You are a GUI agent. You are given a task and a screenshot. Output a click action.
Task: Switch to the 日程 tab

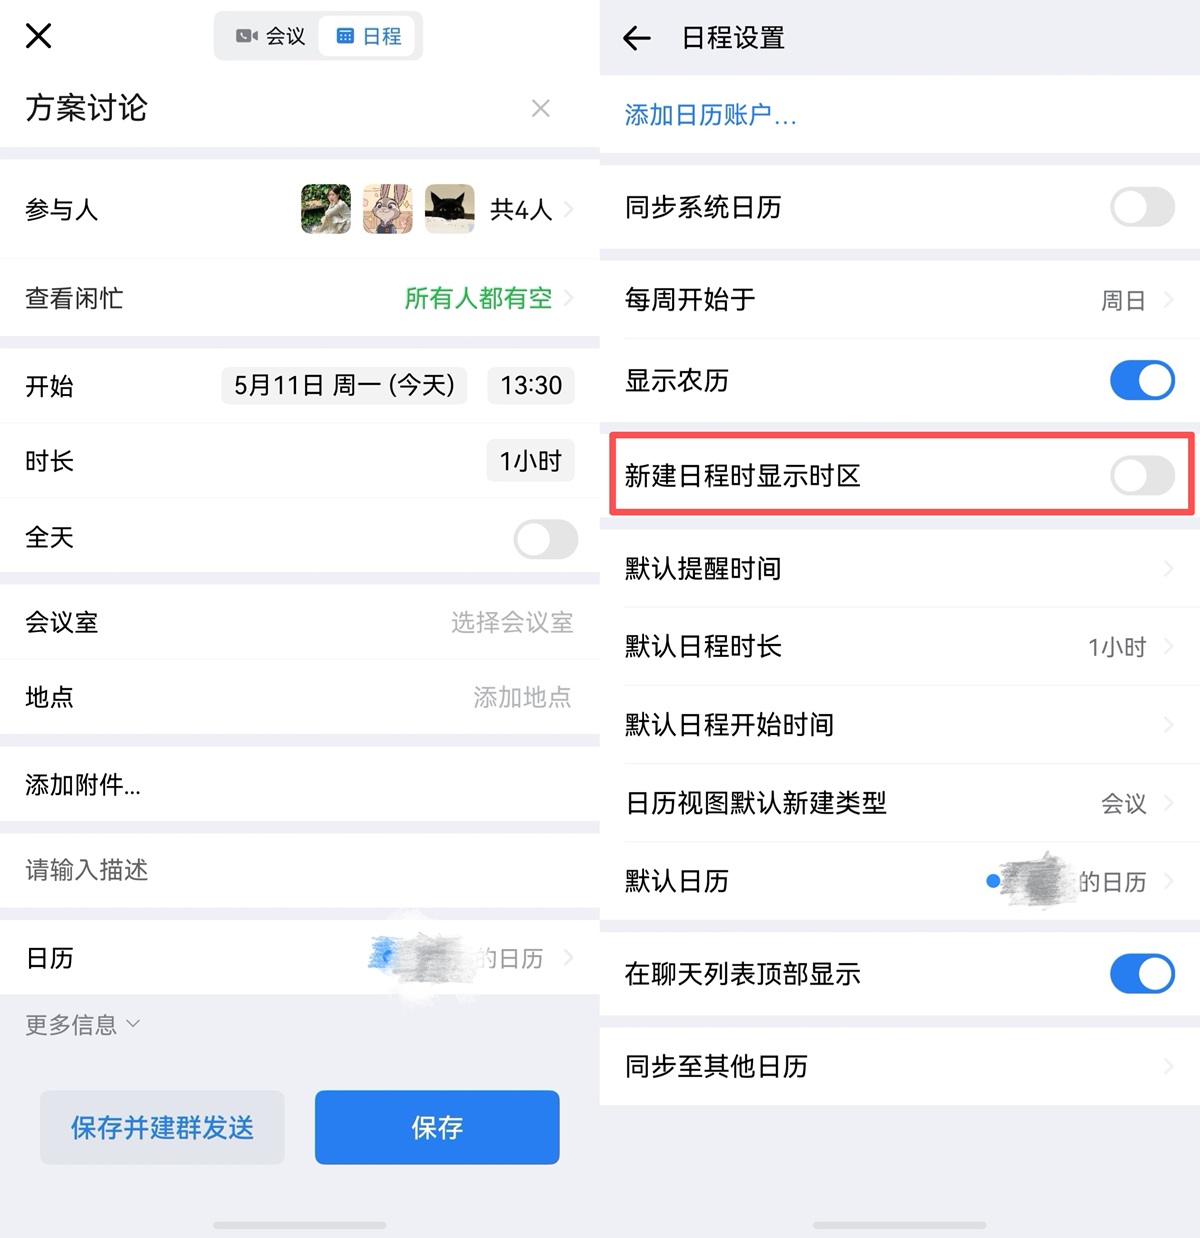click(369, 36)
